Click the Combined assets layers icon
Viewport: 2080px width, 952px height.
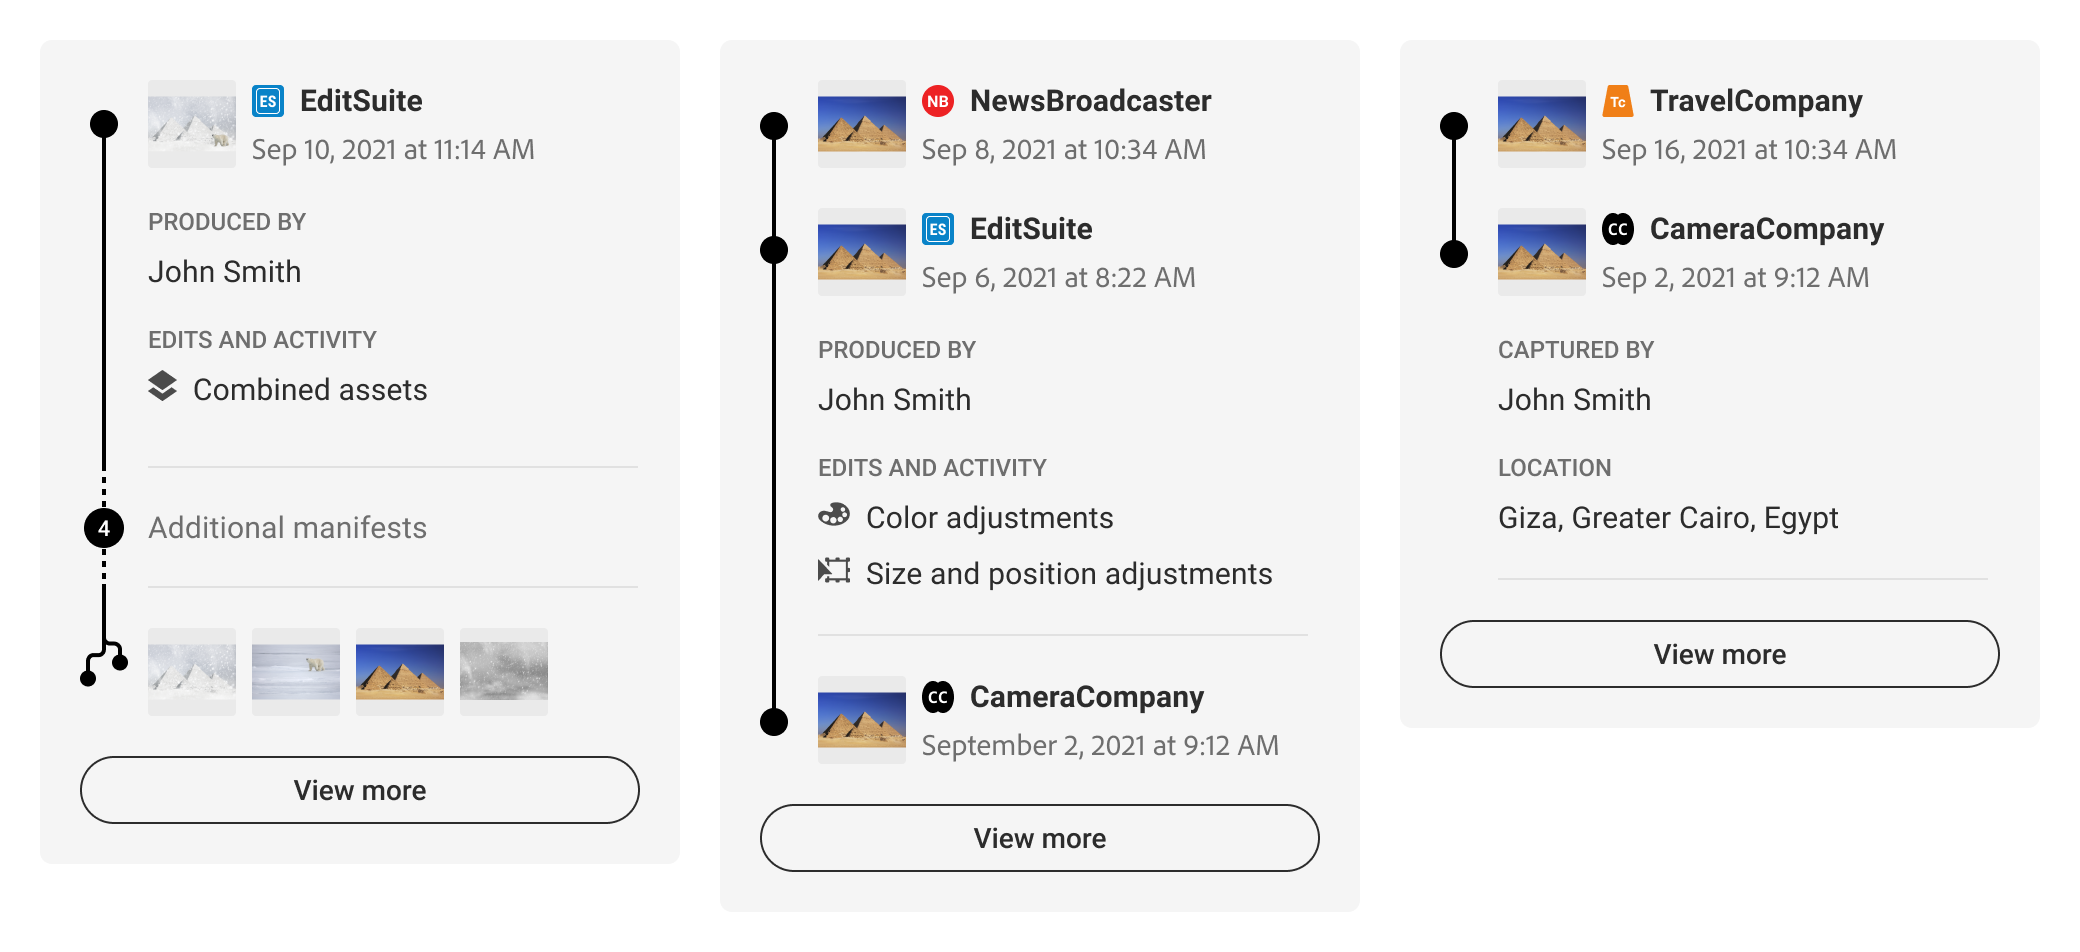coord(162,387)
